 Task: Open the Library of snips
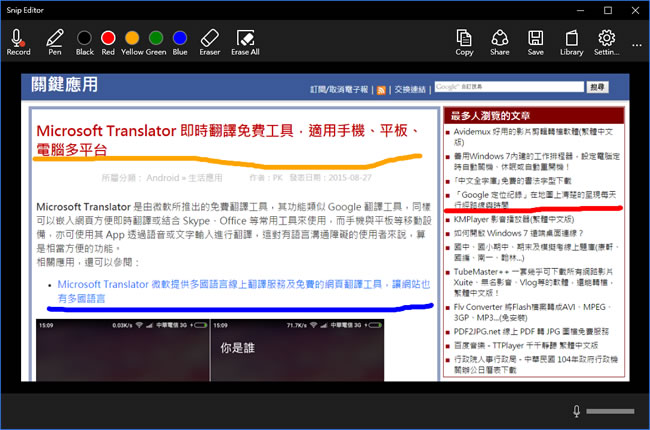572,42
